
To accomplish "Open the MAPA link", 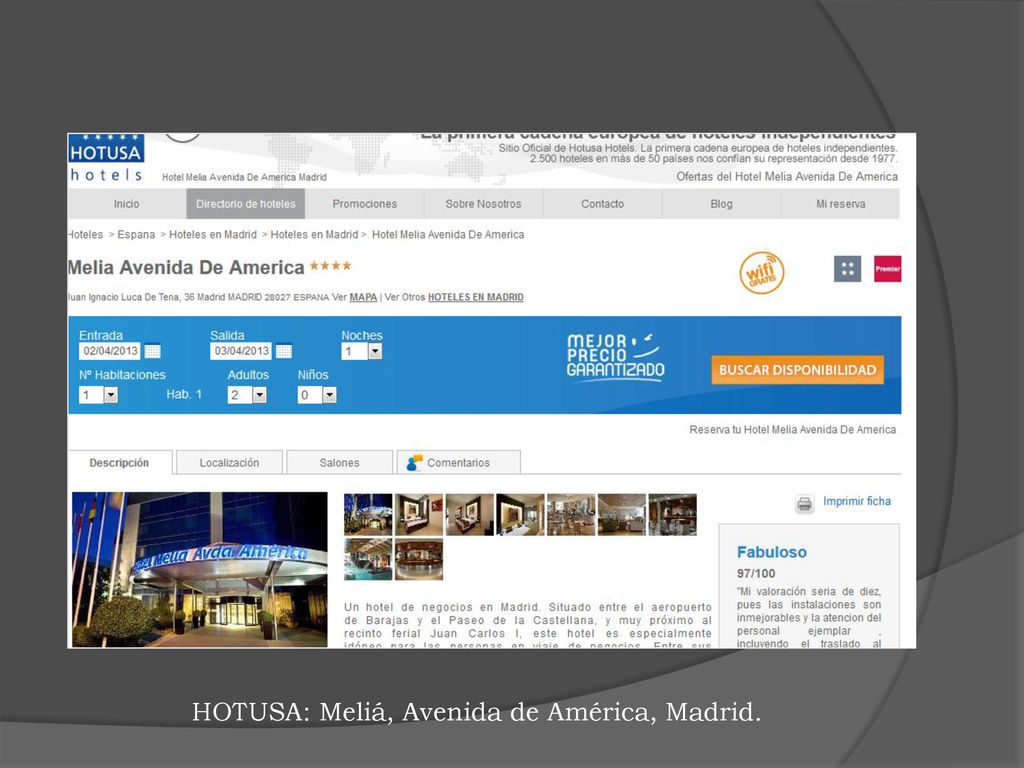I will tap(363, 297).
